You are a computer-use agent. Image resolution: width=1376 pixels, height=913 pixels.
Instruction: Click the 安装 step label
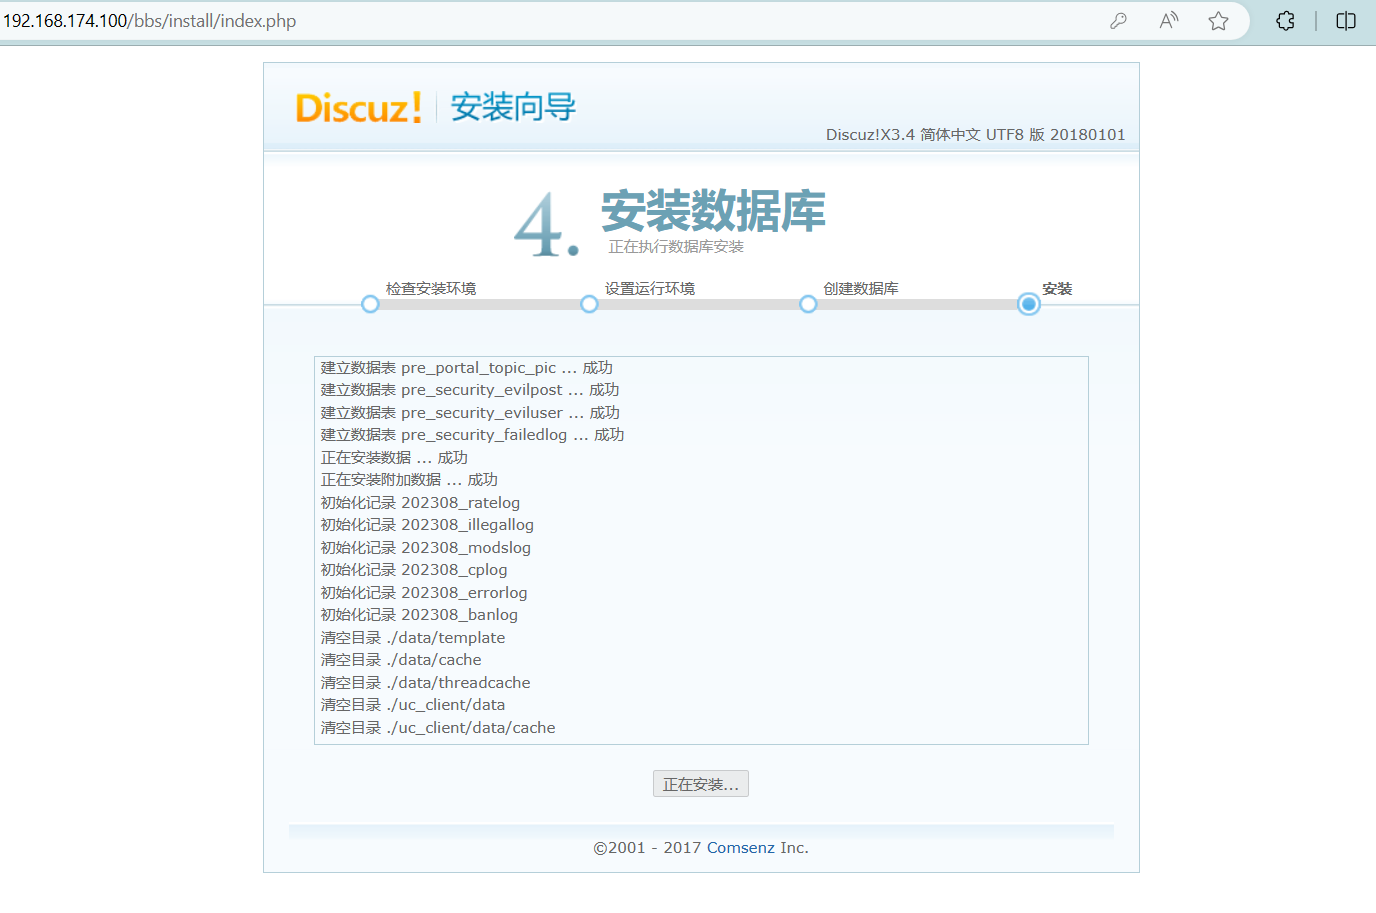1057,288
